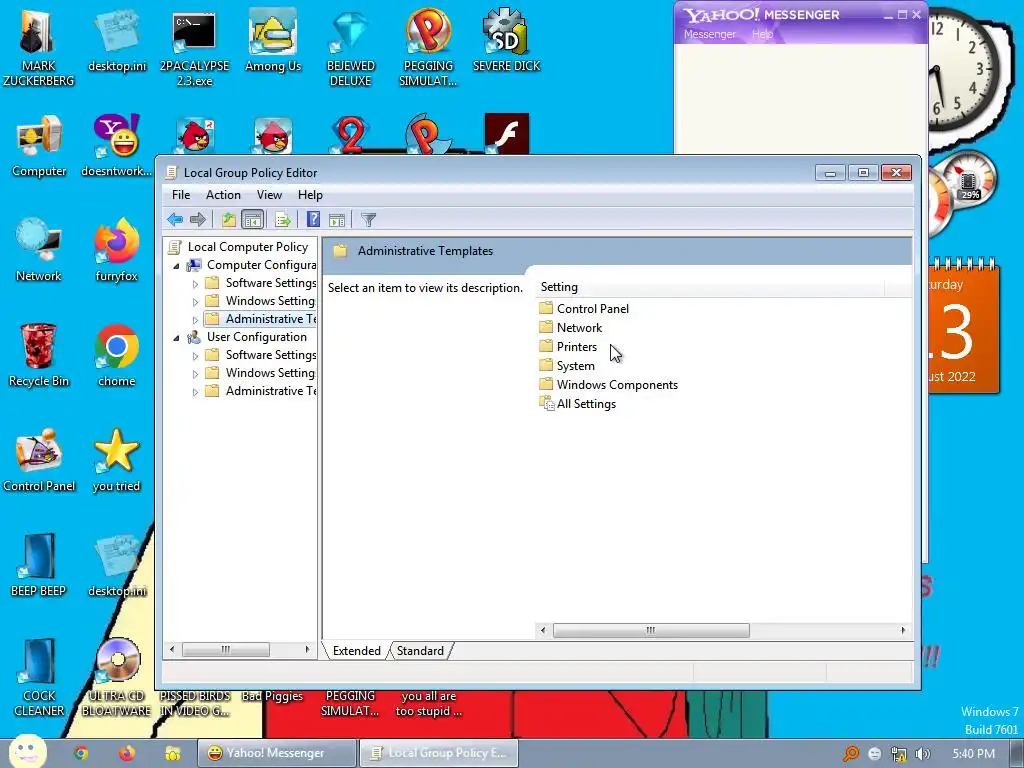Click the Filter funnel toolbar icon
Viewport: 1024px width, 768px height.
click(x=368, y=219)
